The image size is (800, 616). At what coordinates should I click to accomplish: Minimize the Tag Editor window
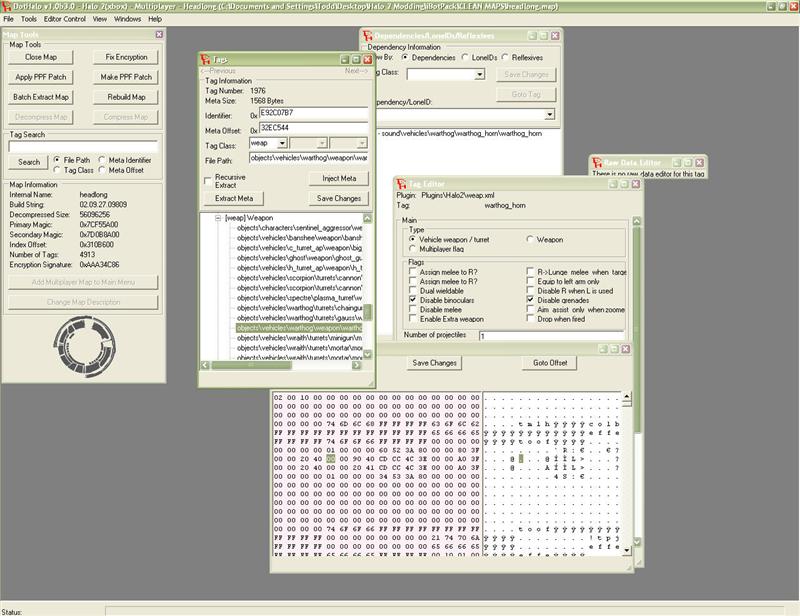click(x=613, y=184)
